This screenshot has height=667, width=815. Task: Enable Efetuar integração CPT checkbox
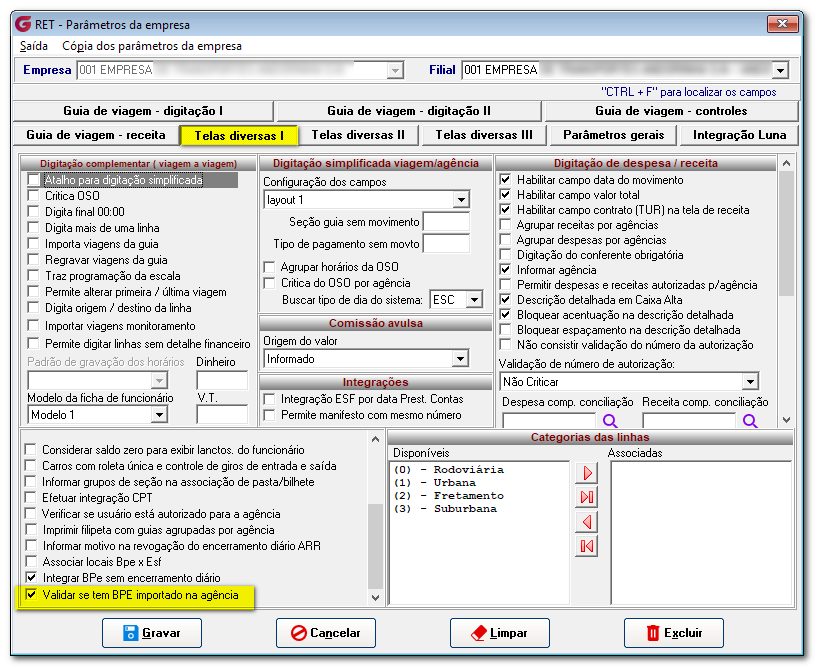tap(31, 498)
